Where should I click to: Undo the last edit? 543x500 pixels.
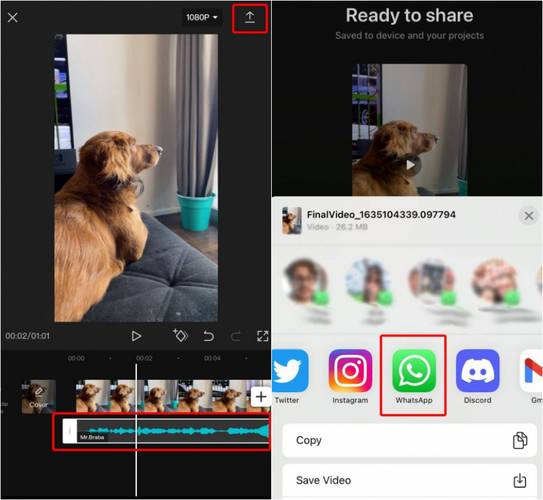pyautogui.click(x=208, y=336)
